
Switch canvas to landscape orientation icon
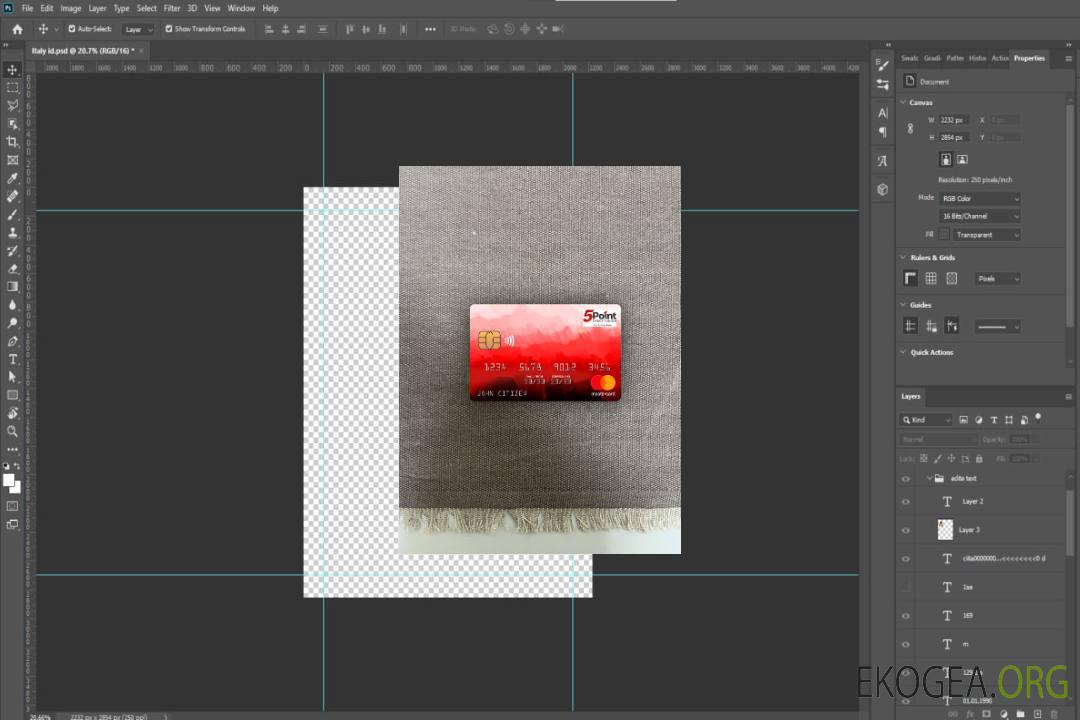coord(962,159)
